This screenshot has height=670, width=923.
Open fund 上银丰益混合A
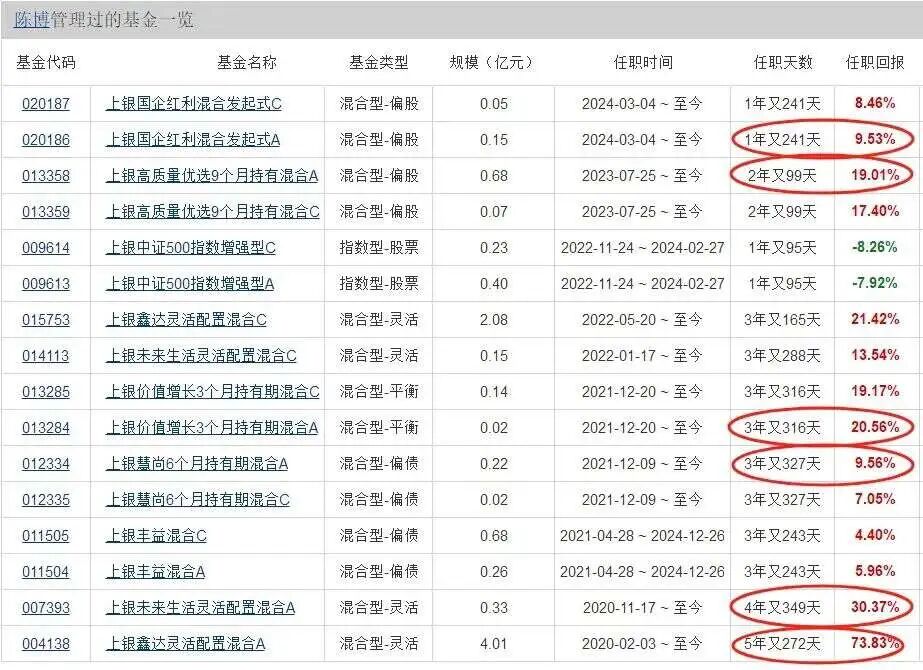(x=155, y=572)
